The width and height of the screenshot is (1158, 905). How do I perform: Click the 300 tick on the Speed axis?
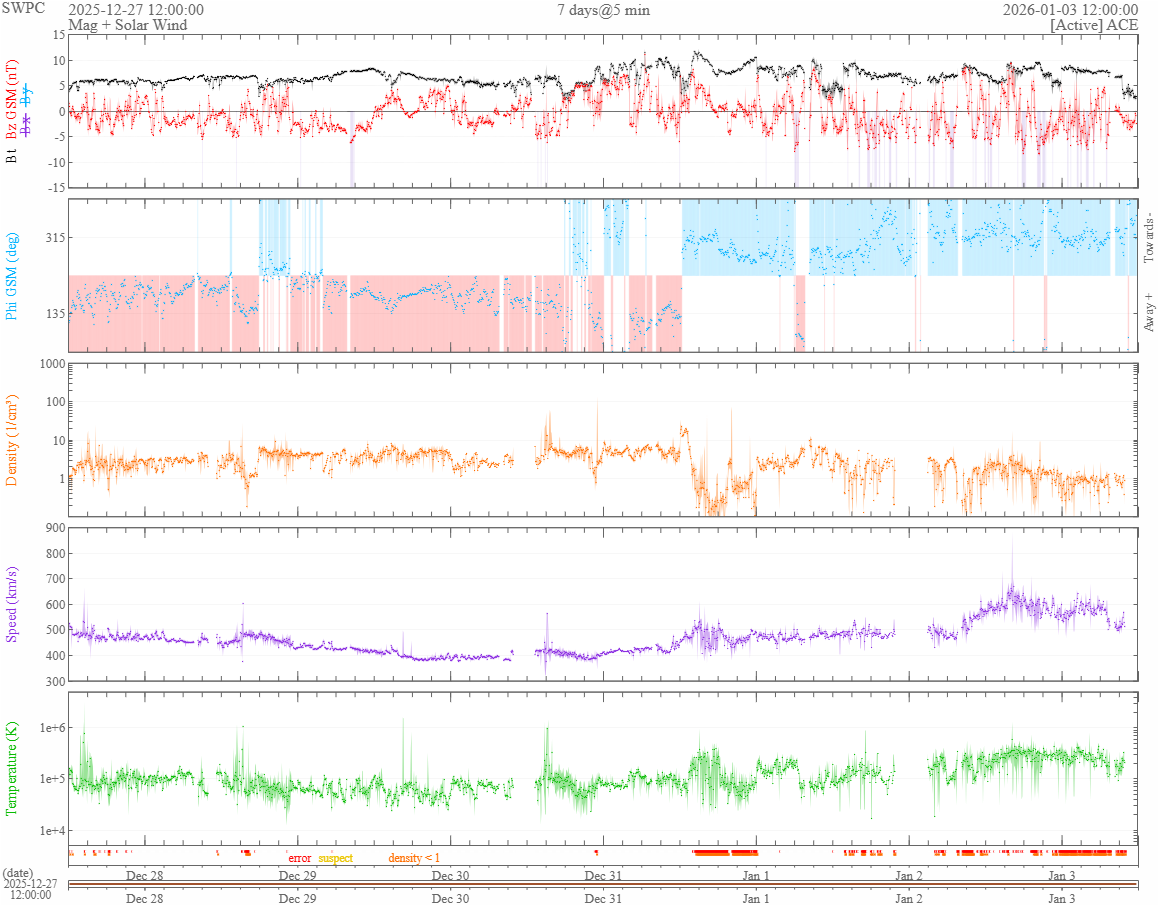point(56,681)
